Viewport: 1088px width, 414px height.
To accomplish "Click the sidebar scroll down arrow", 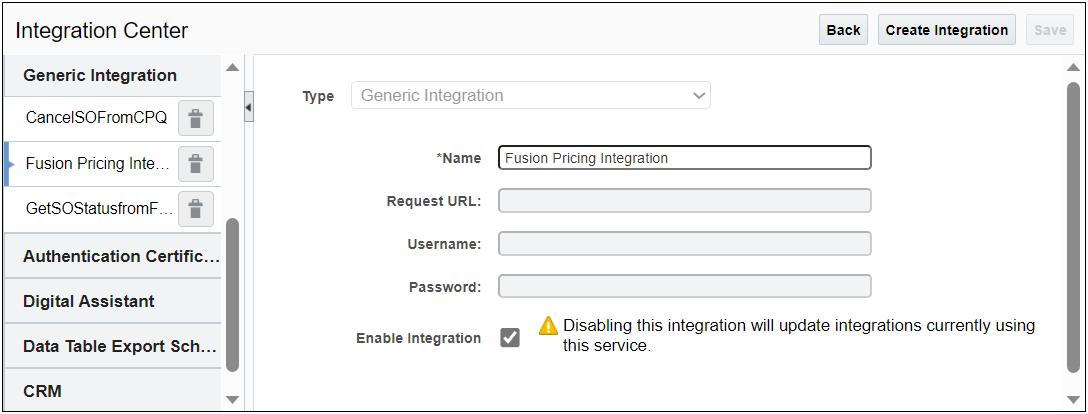I will tap(232, 399).
